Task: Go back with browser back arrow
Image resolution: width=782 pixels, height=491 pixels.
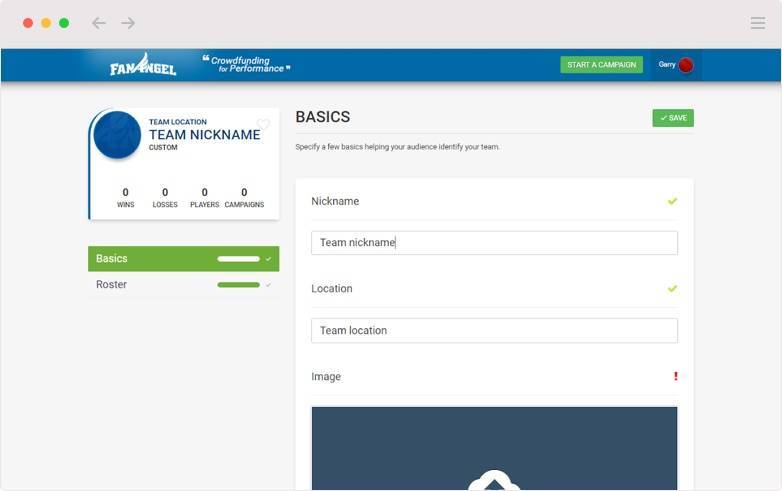Action: (98, 23)
